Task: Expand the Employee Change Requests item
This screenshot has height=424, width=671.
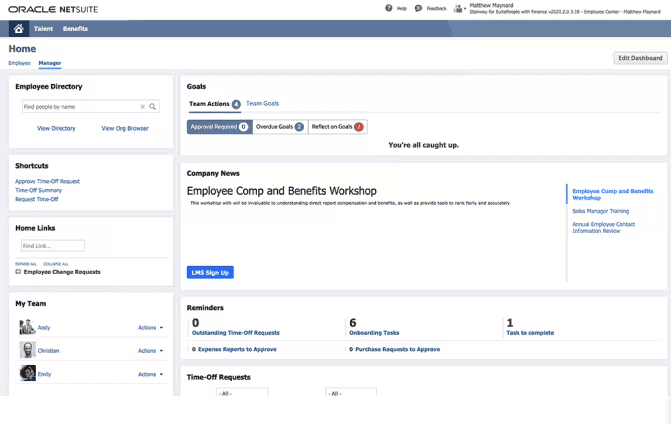Action: (18, 272)
